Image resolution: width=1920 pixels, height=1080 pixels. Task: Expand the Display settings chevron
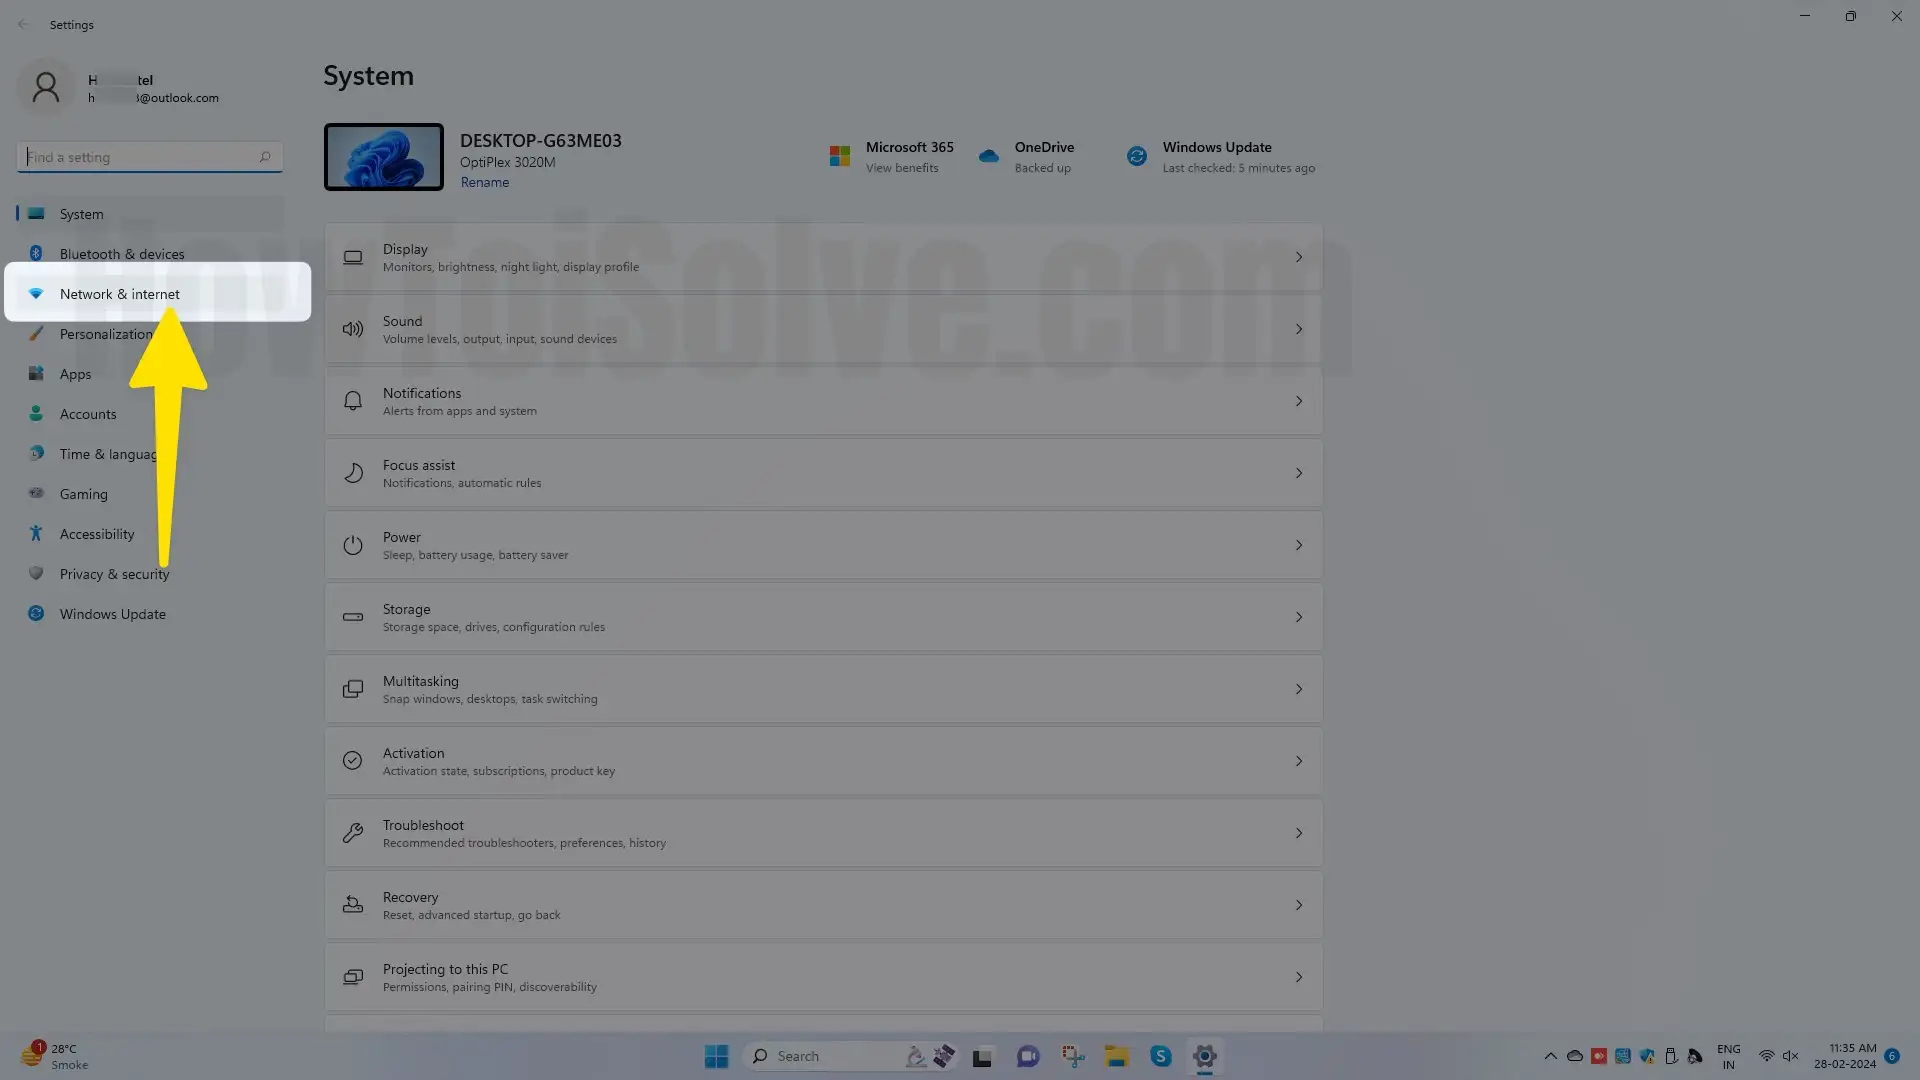click(1298, 258)
